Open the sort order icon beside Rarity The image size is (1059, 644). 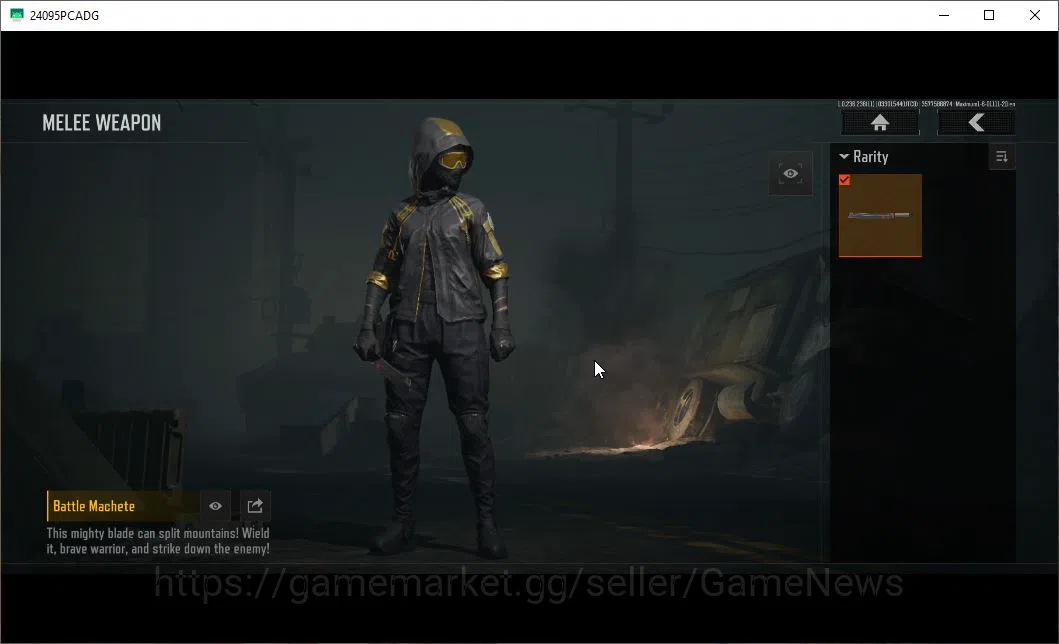coord(1002,157)
